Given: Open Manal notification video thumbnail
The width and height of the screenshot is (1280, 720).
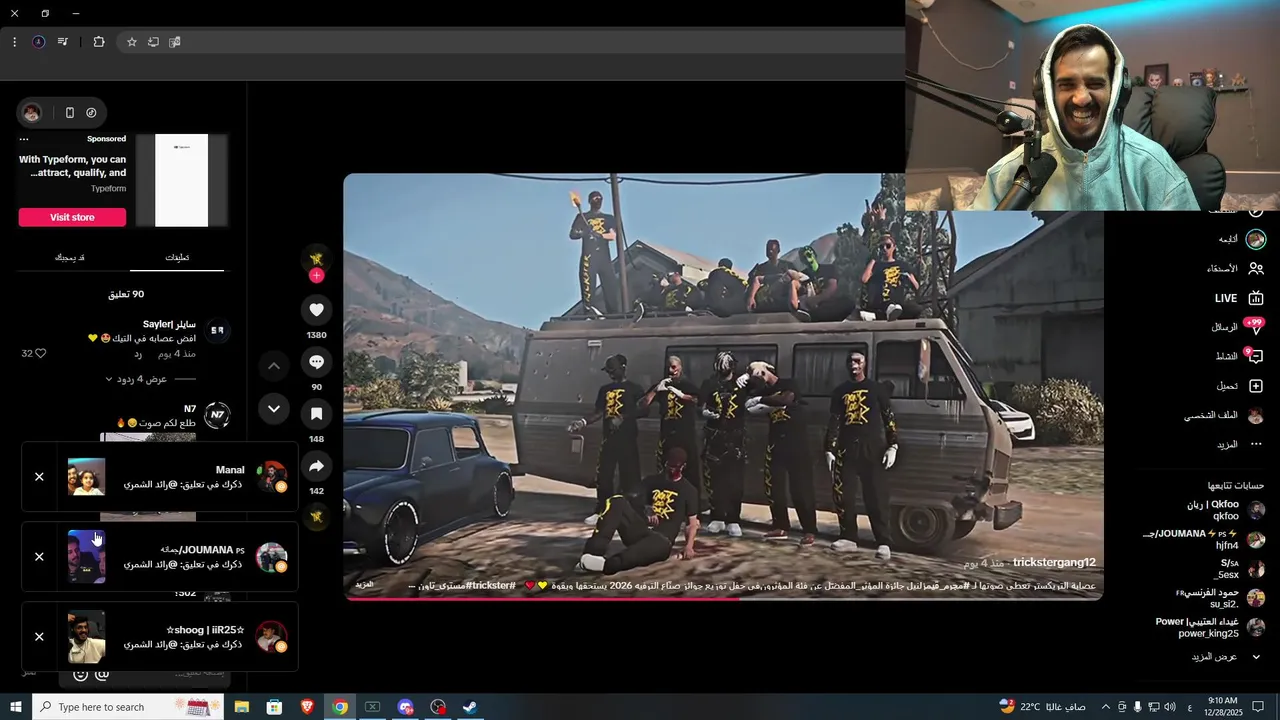Looking at the screenshot, I should point(86,477).
